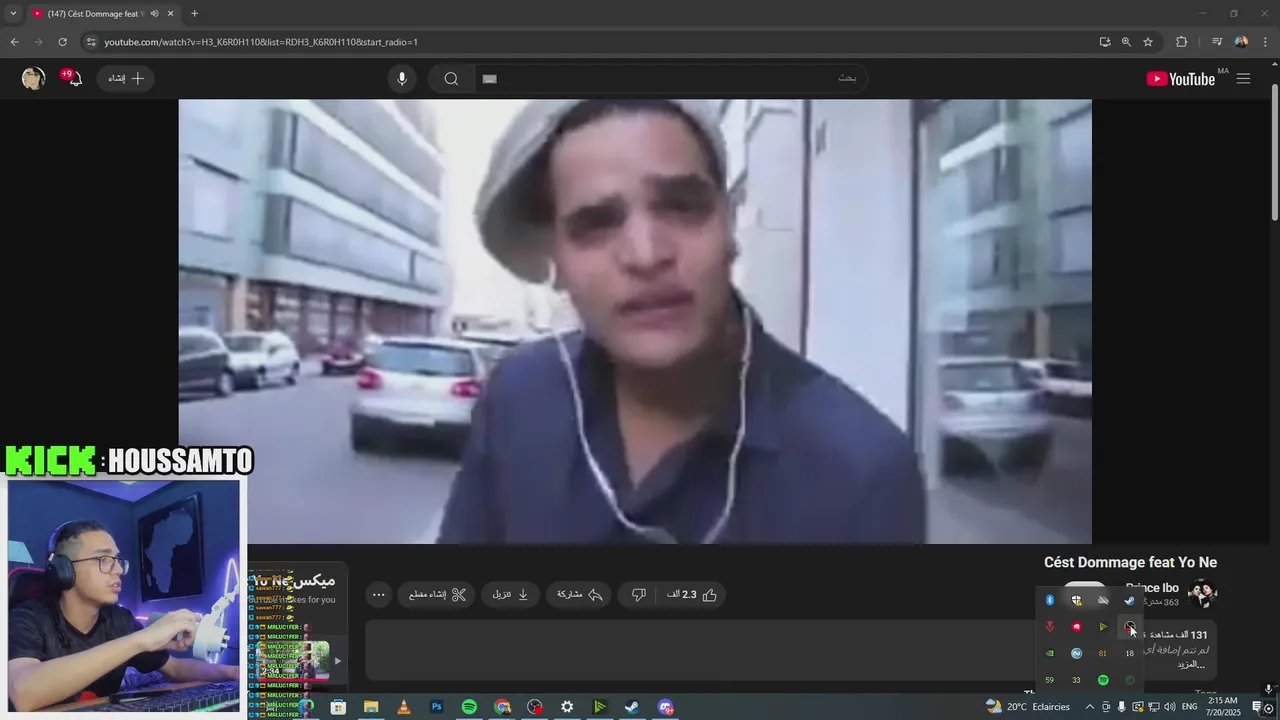Image resolution: width=1280 pixels, height=720 pixels.
Task: Bookmark this tab with star icon
Action: click(x=1148, y=42)
